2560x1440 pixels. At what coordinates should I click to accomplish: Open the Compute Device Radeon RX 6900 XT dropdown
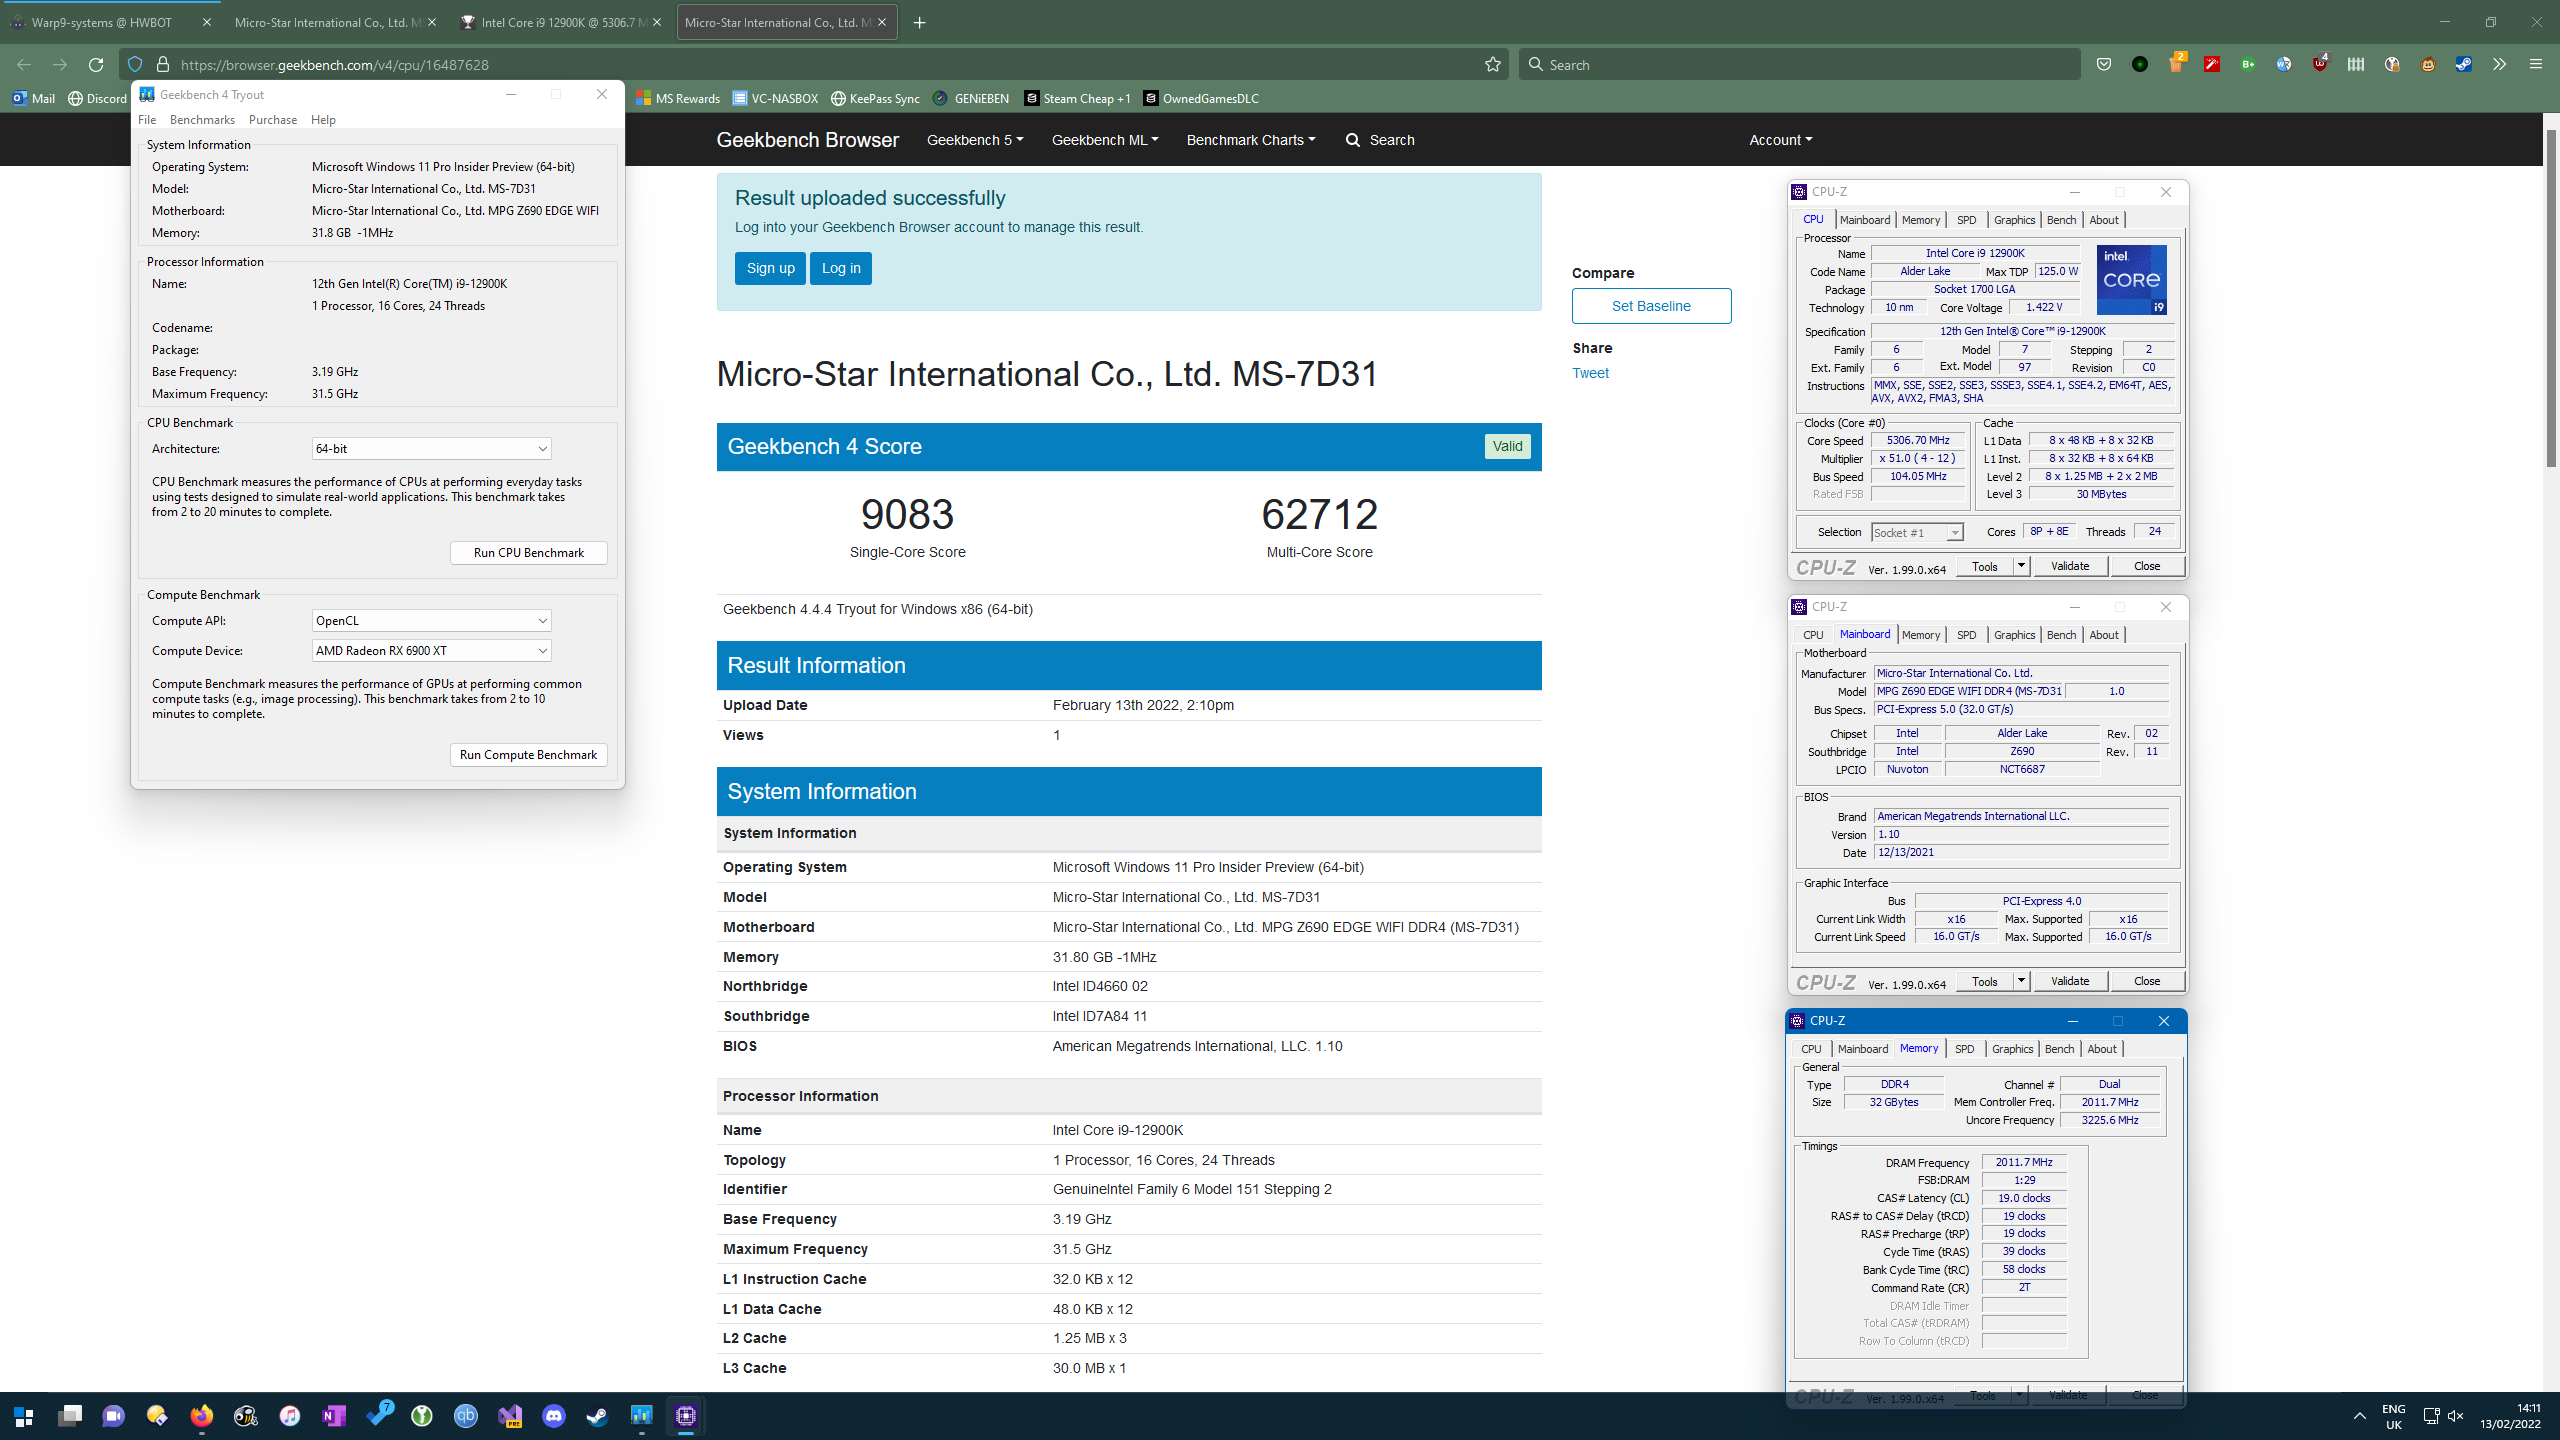tap(431, 651)
